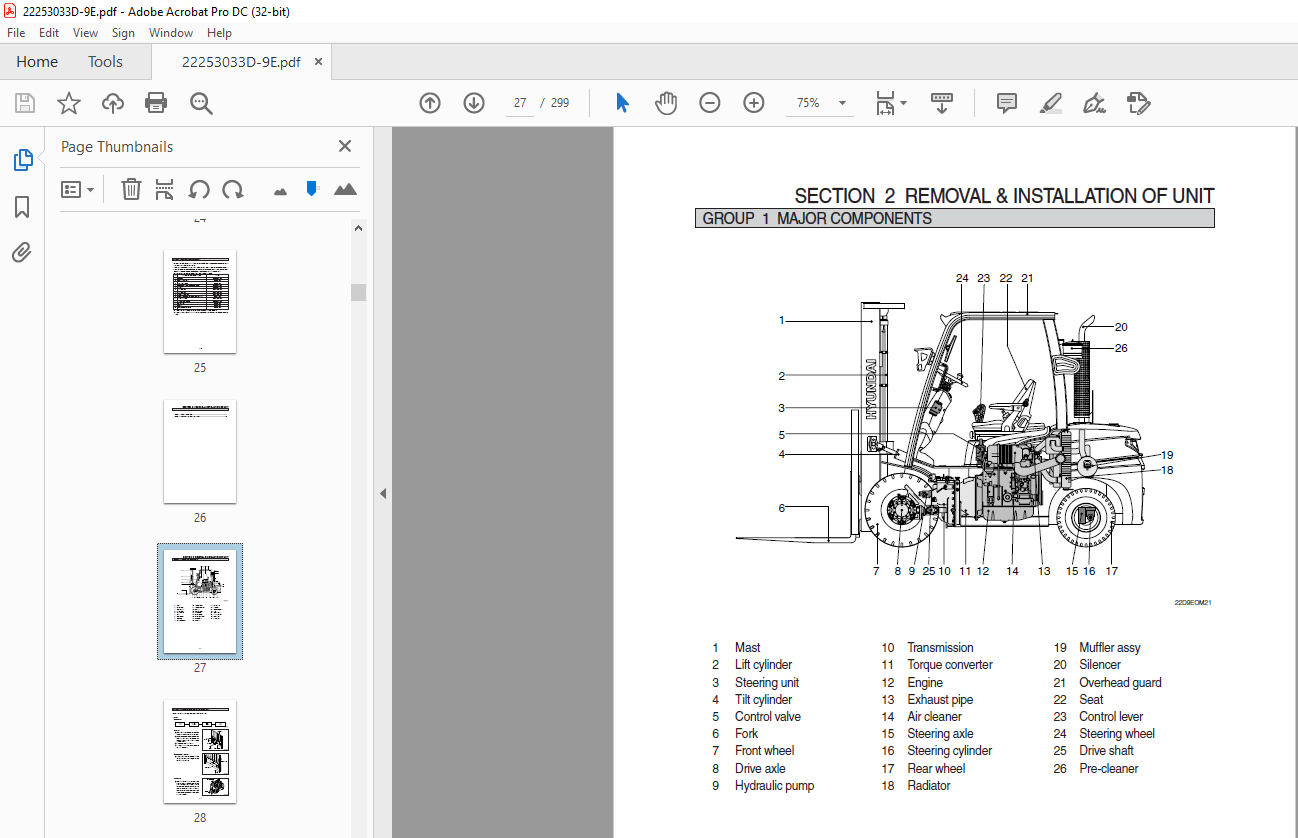This screenshot has height=838, width=1298.
Task: Close the 22253033D-9E.pdf tab
Action: pyautogui.click(x=319, y=62)
